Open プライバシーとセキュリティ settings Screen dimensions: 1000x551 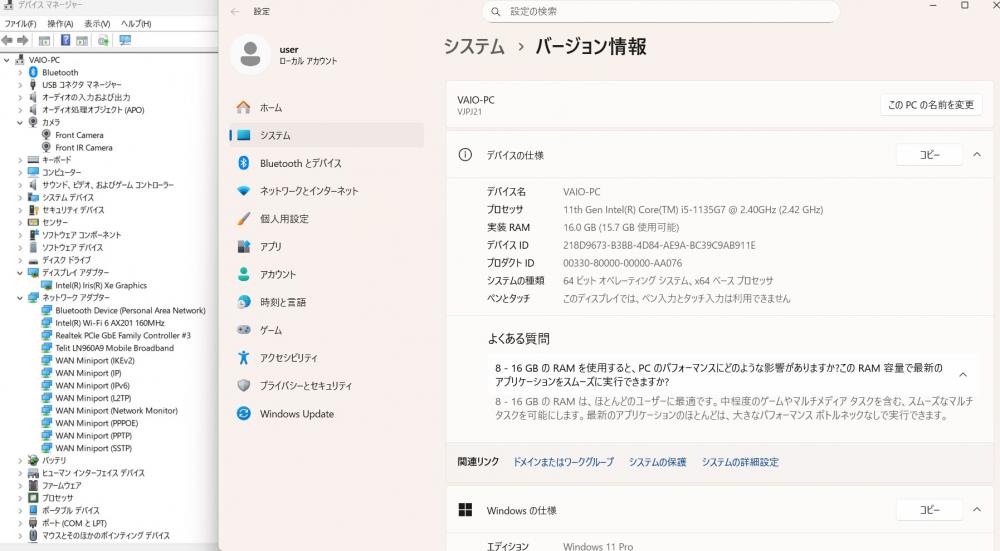click(326, 386)
